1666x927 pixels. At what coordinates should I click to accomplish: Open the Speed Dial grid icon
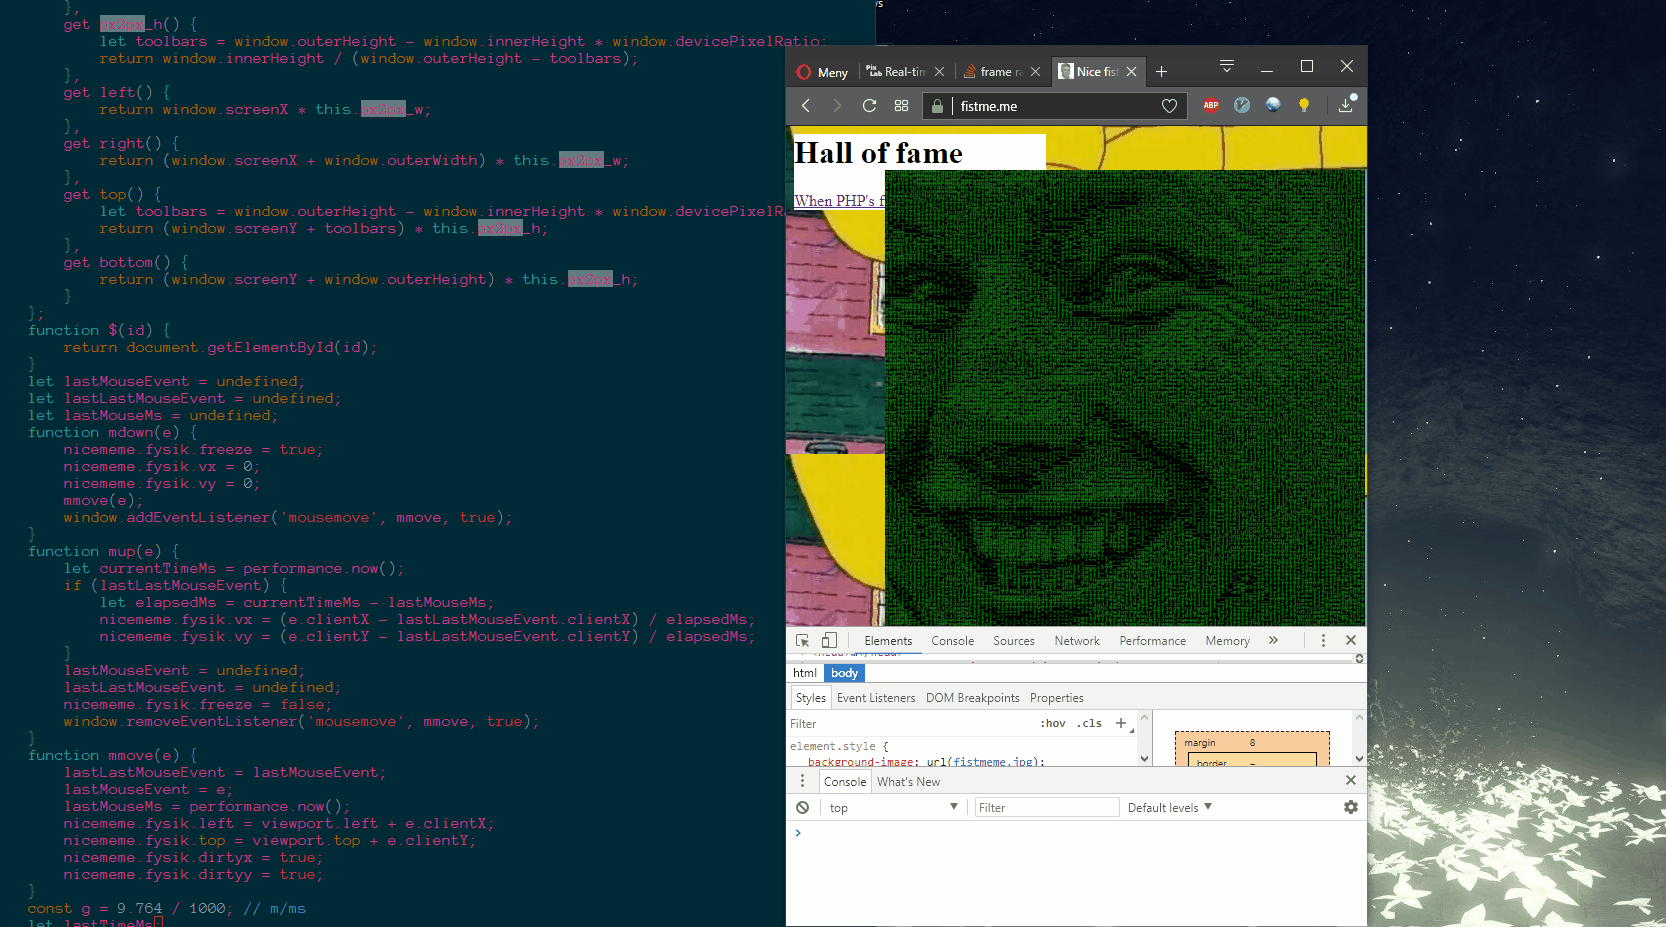point(901,106)
